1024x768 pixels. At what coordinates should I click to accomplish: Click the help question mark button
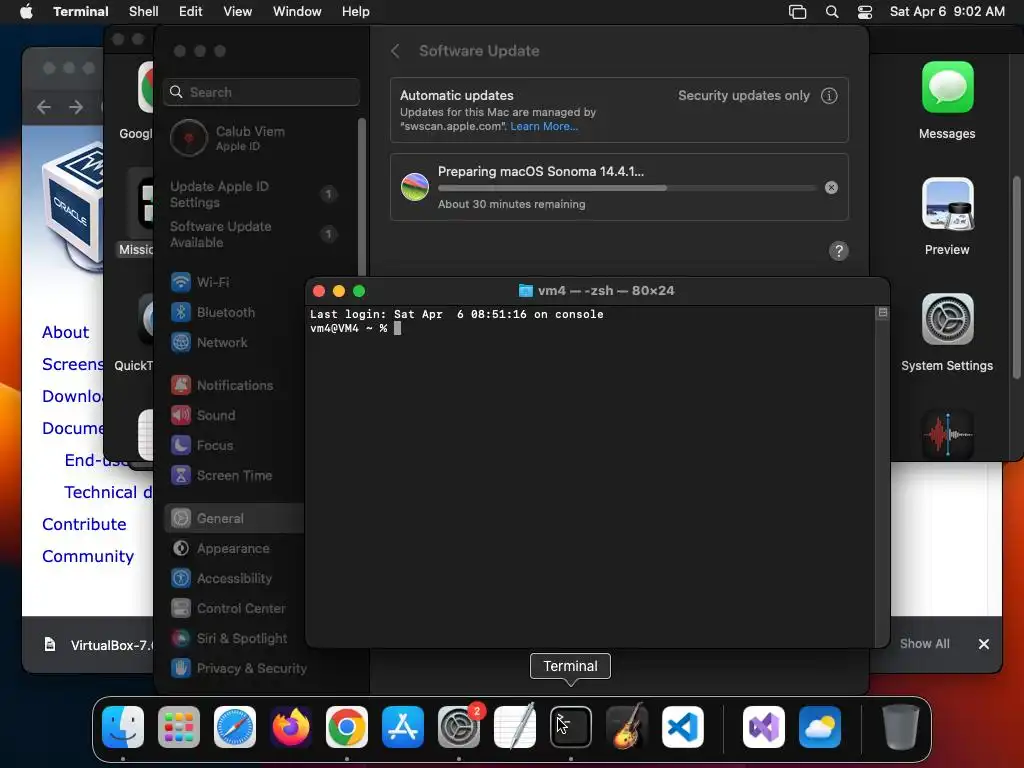point(839,251)
